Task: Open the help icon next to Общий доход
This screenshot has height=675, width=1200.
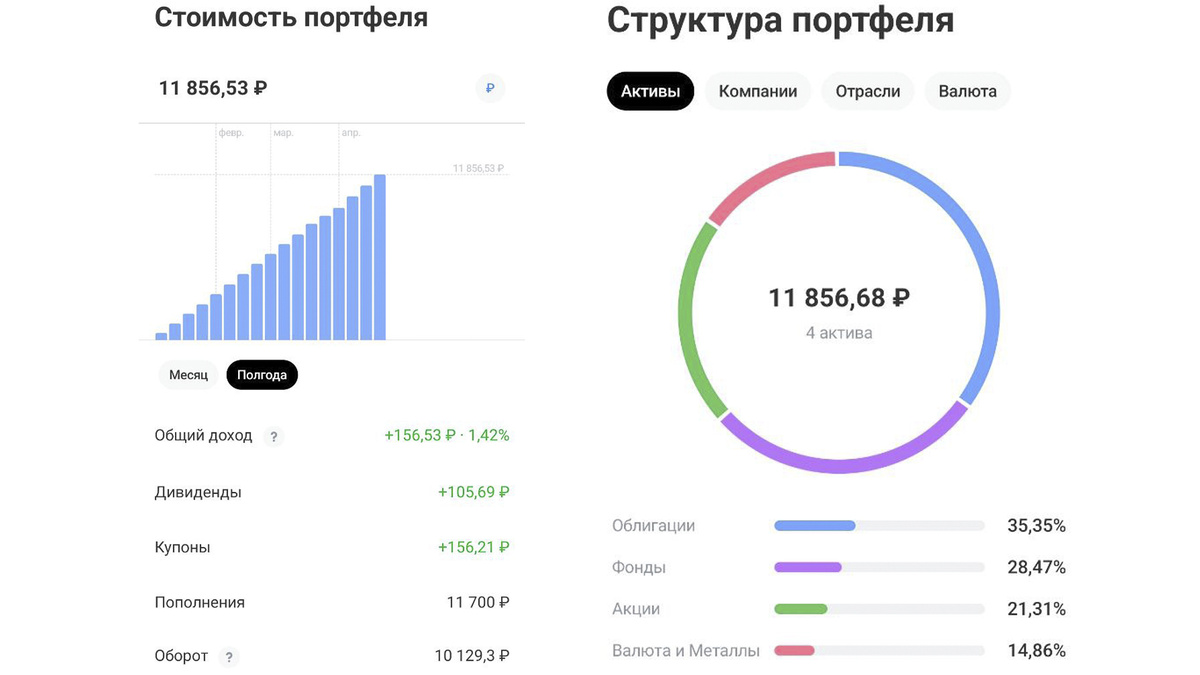Action: [x=274, y=436]
